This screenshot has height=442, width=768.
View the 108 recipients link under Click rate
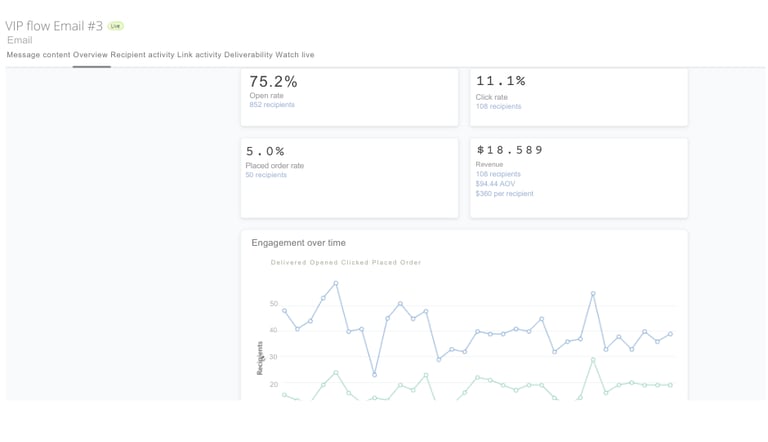click(498, 106)
